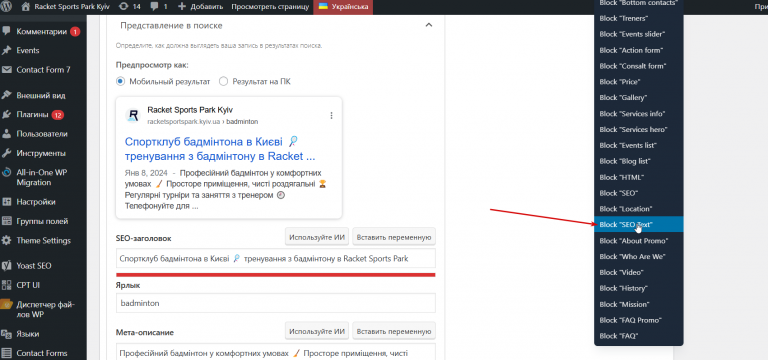Click the Плагины plug icon
Viewport: 768px width, 360px height.
(x=7, y=115)
